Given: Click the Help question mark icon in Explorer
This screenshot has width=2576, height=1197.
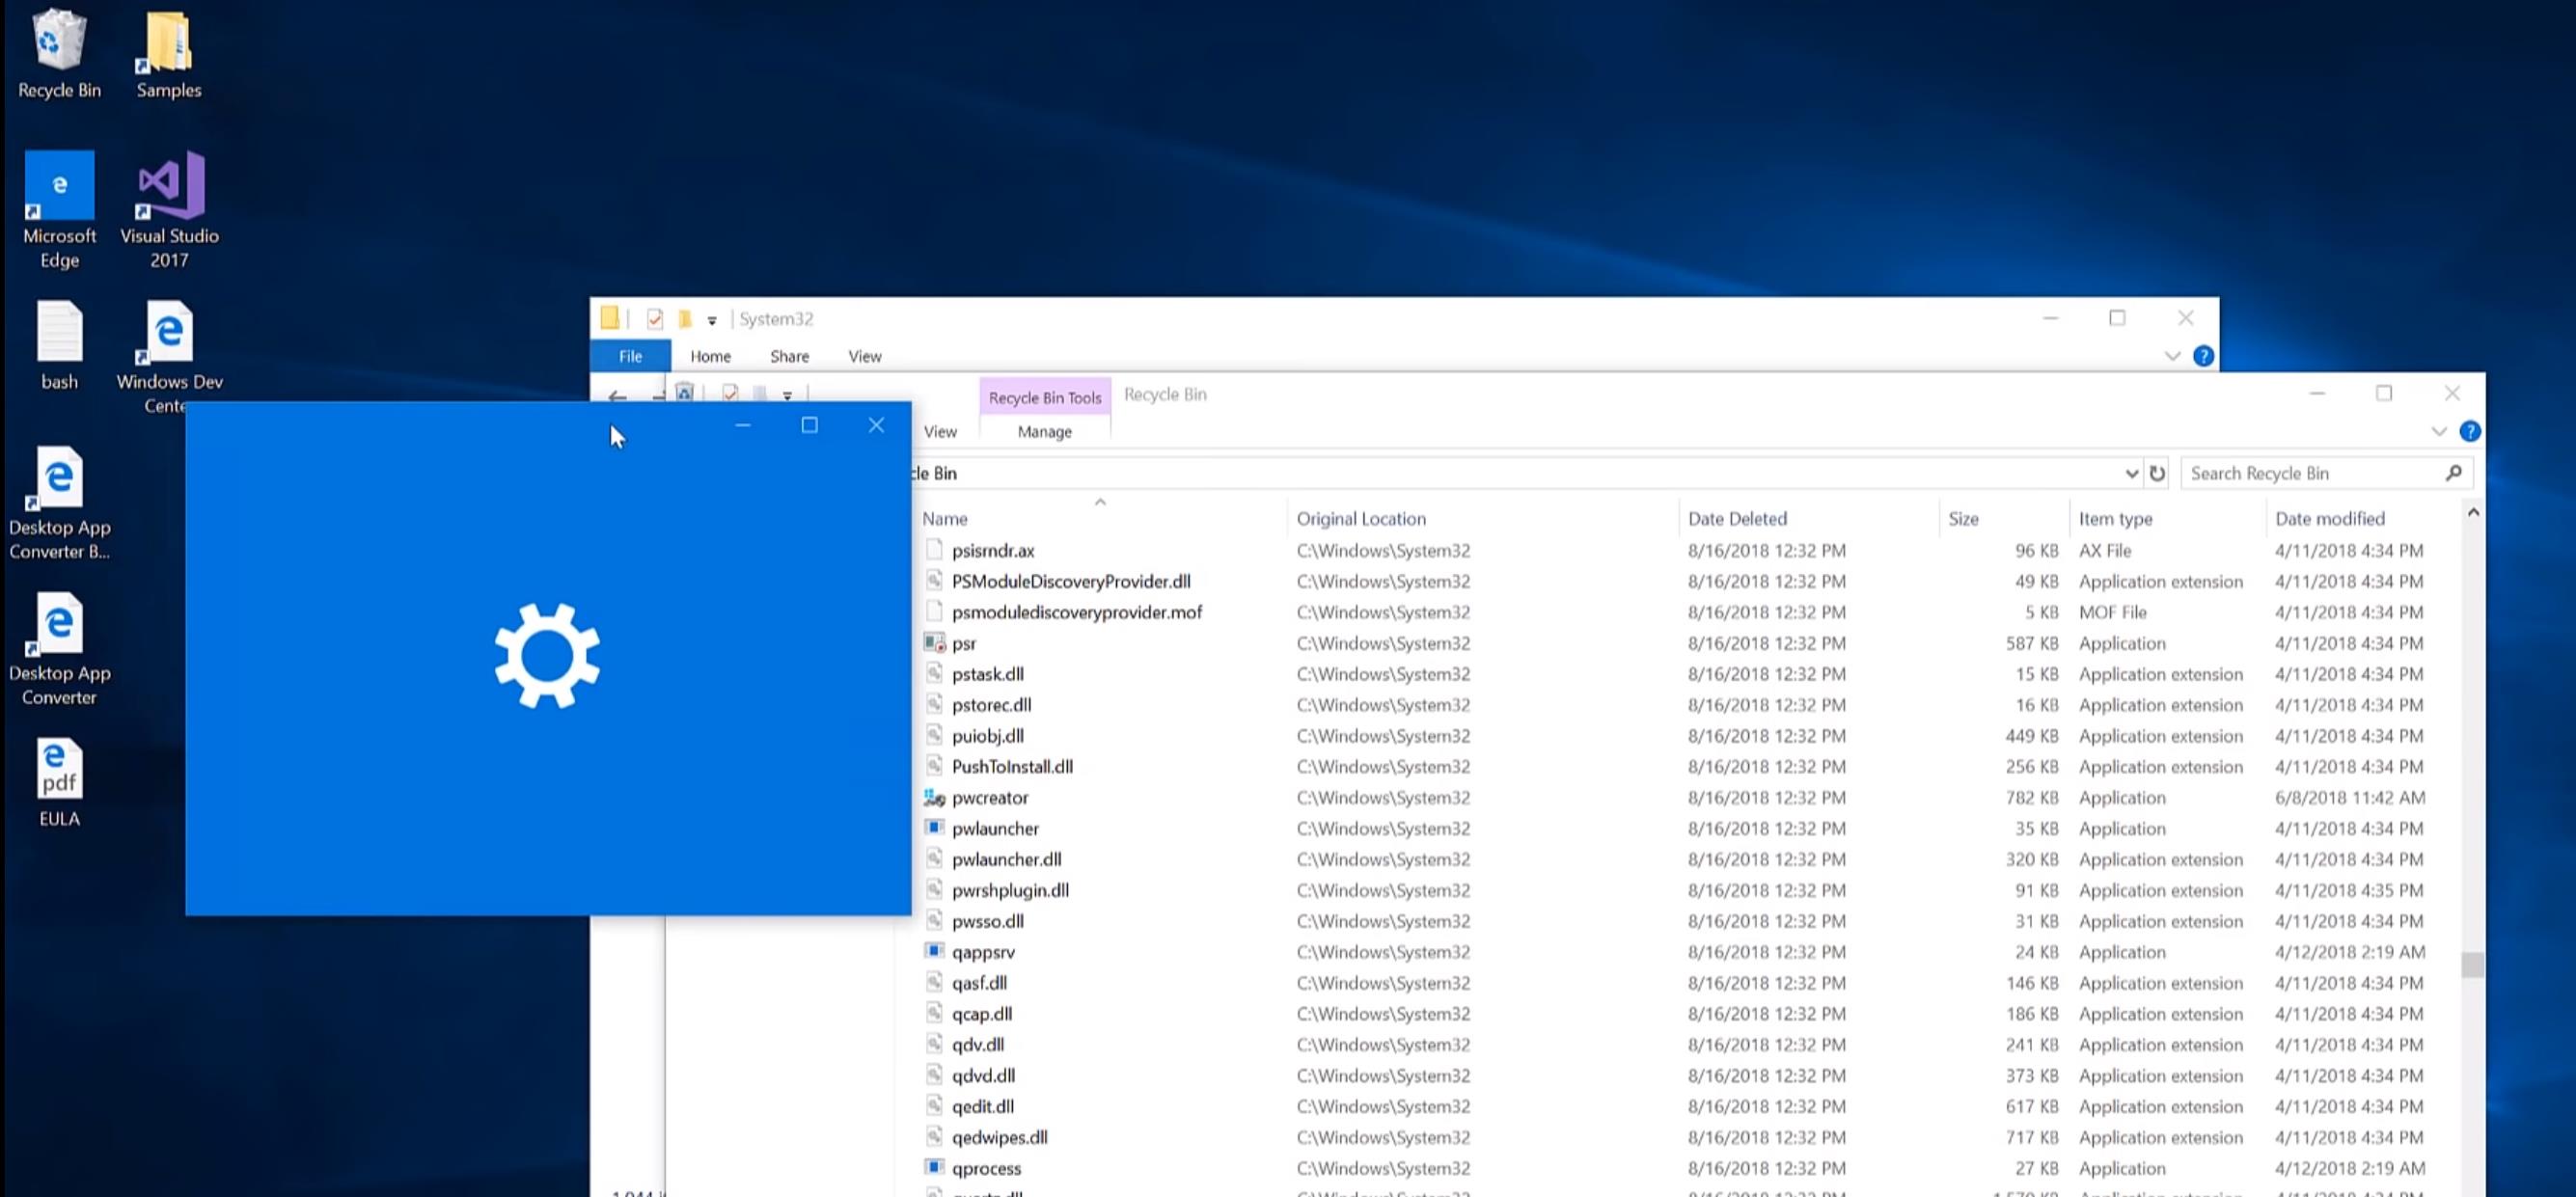Looking at the screenshot, I should [2203, 355].
